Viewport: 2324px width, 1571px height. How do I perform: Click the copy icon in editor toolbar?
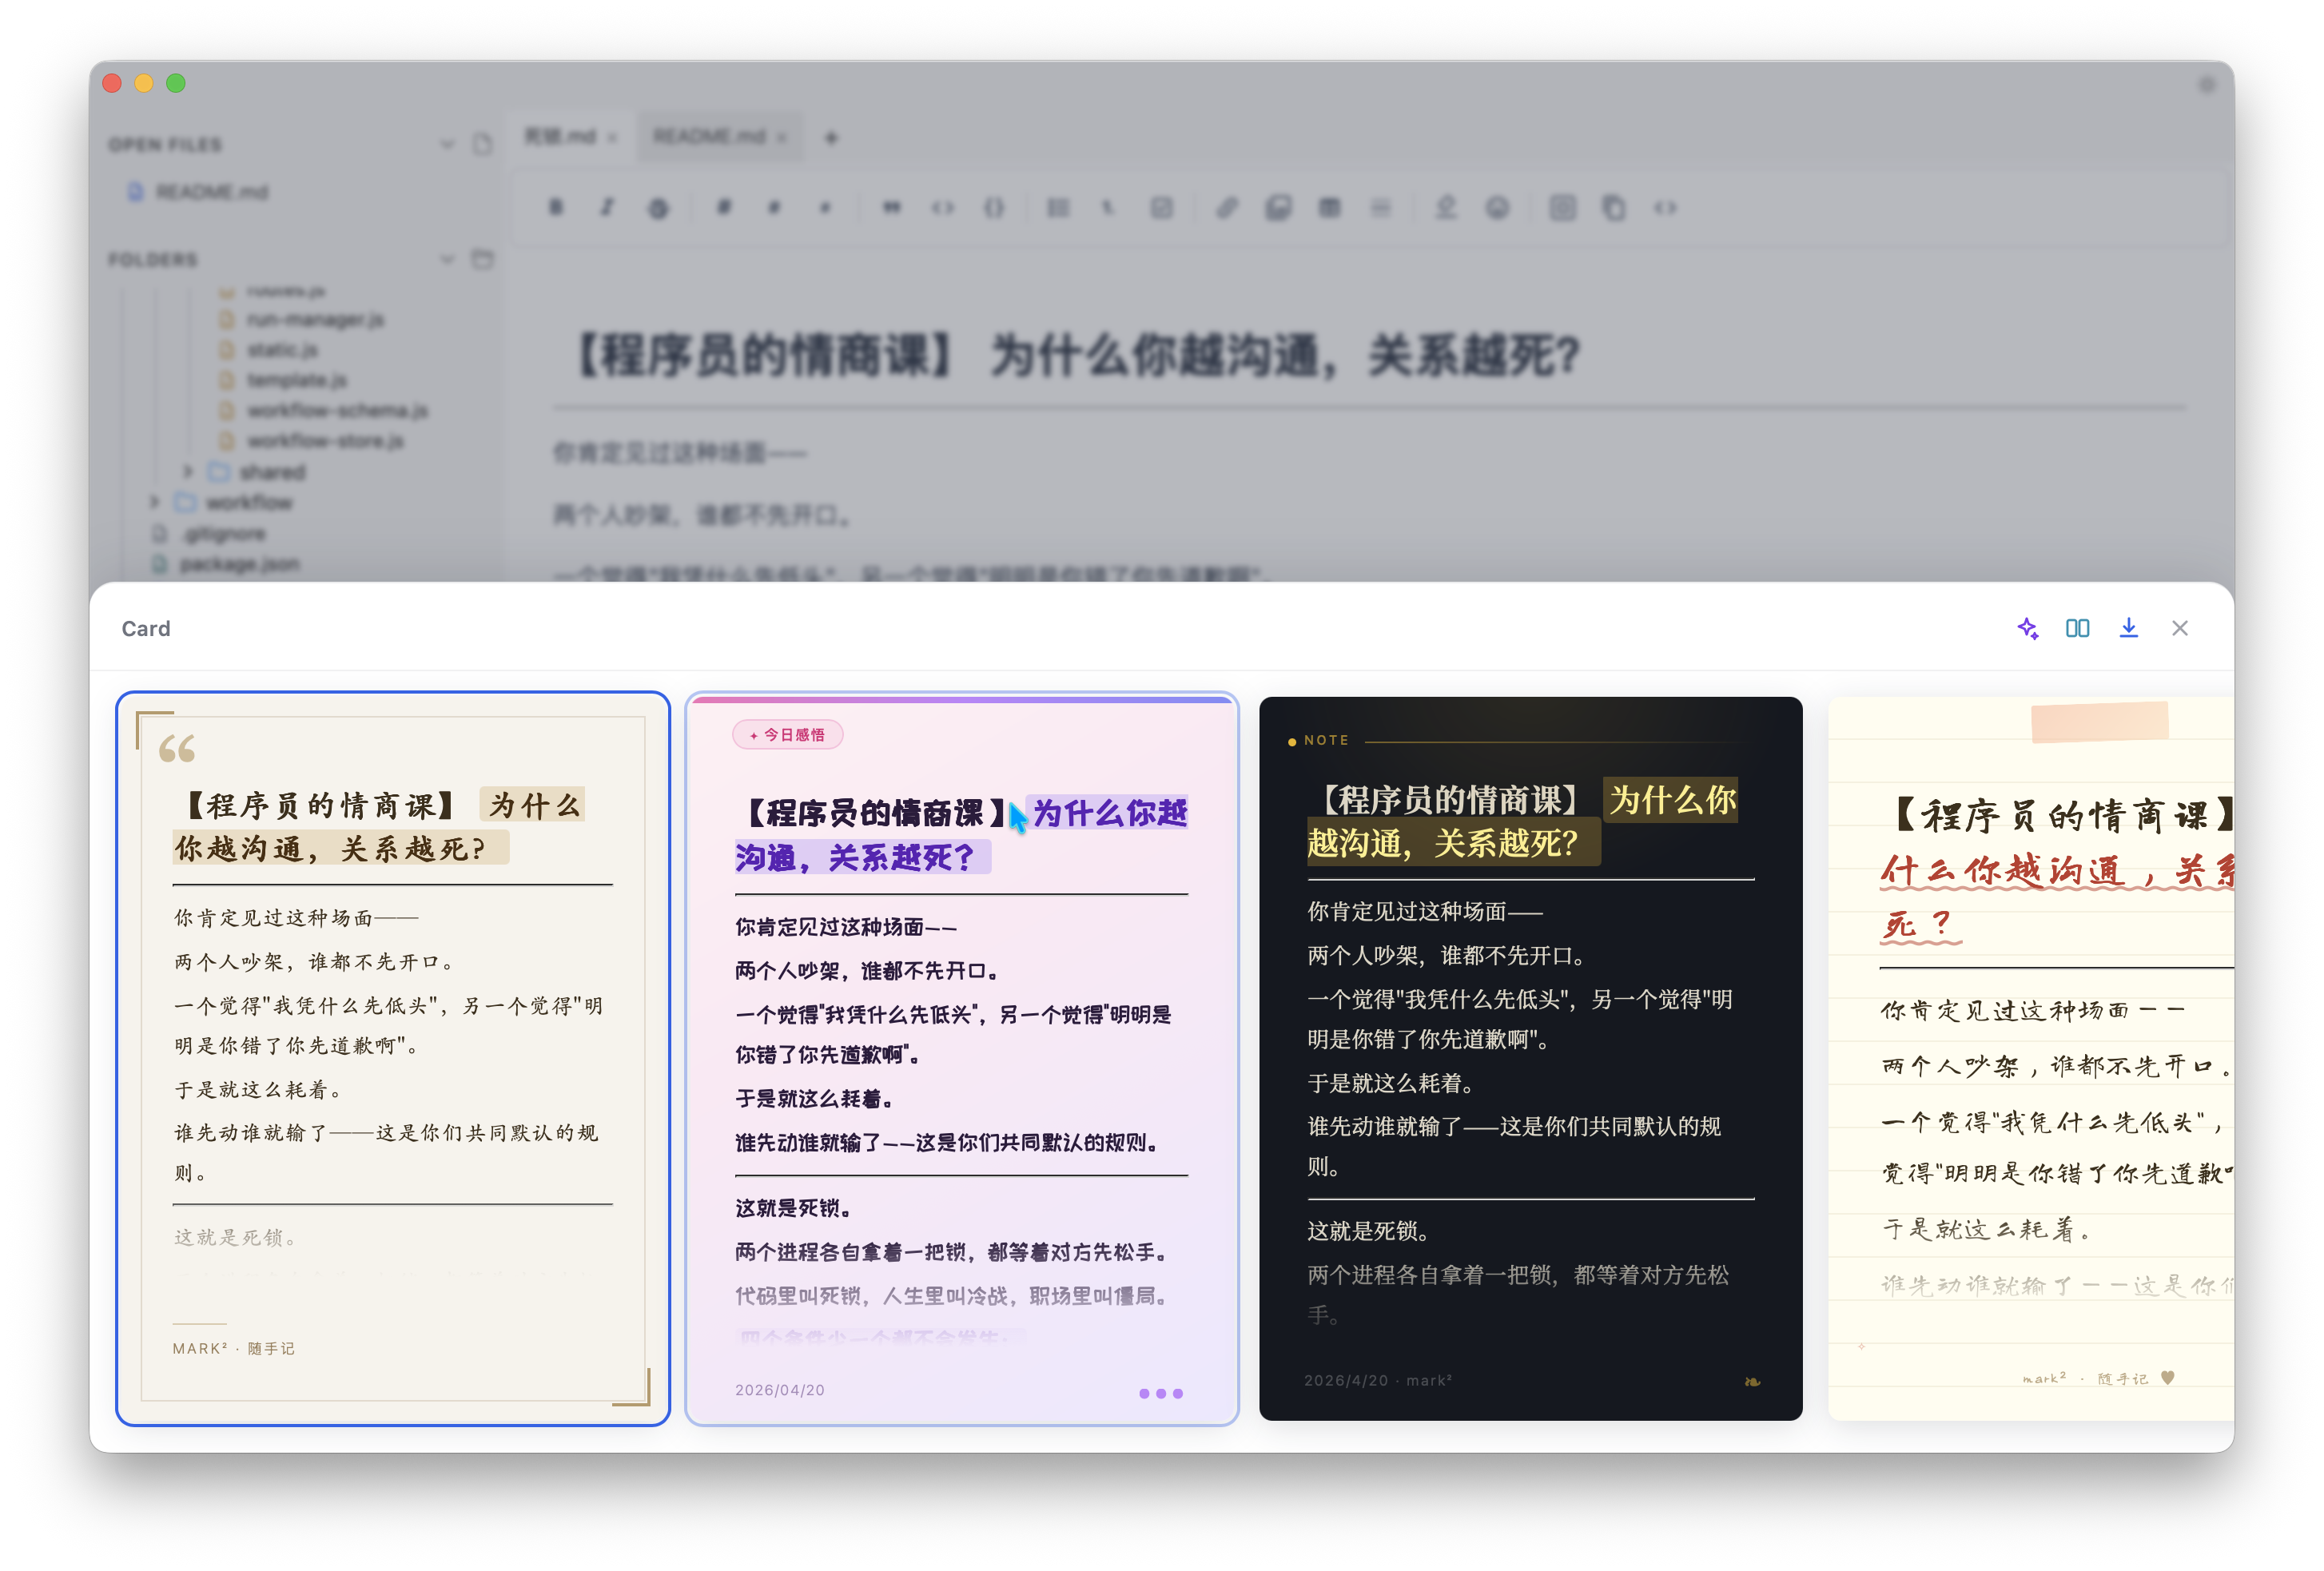click(x=1613, y=207)
